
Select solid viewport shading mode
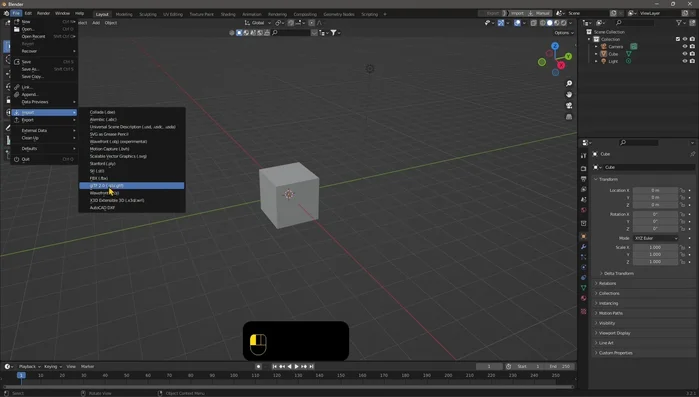[550, 23]
